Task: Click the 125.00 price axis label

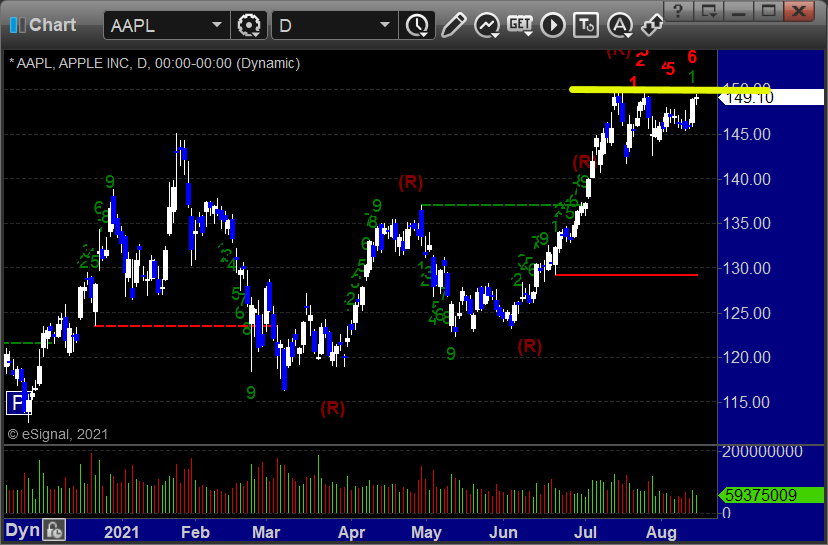Action: [x=747, y=313]
